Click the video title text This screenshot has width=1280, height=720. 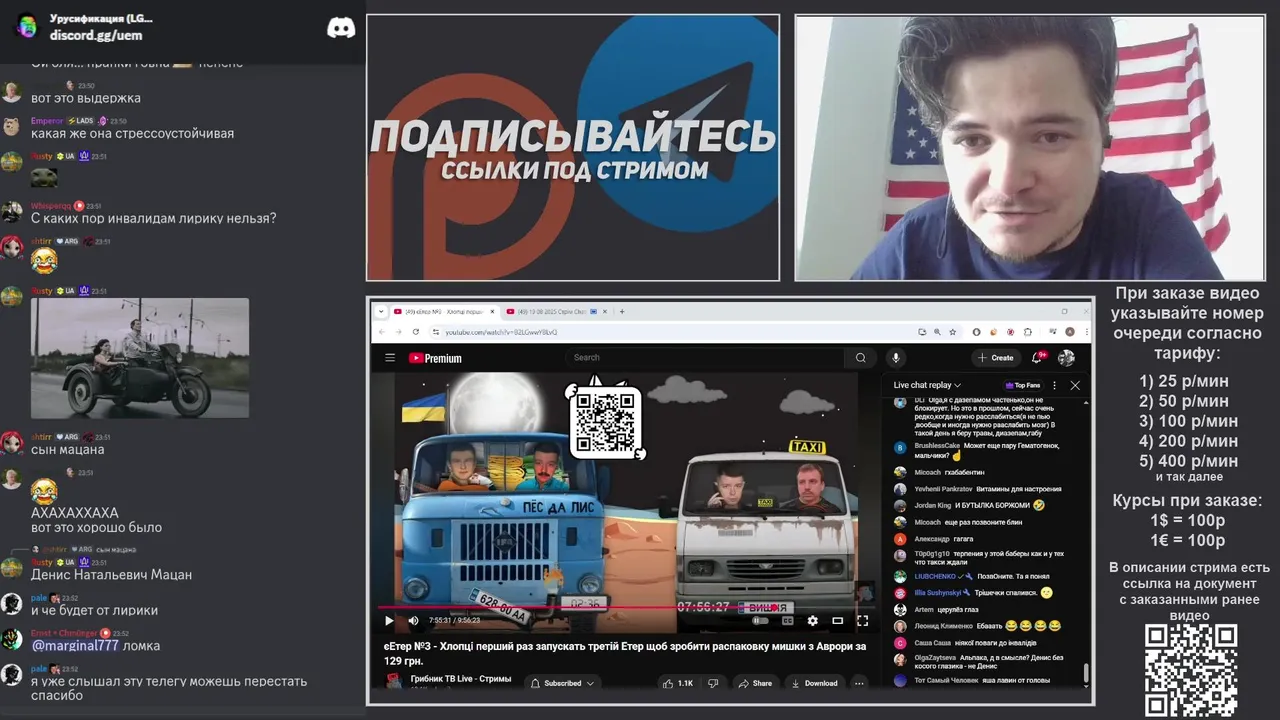(625, 653)
